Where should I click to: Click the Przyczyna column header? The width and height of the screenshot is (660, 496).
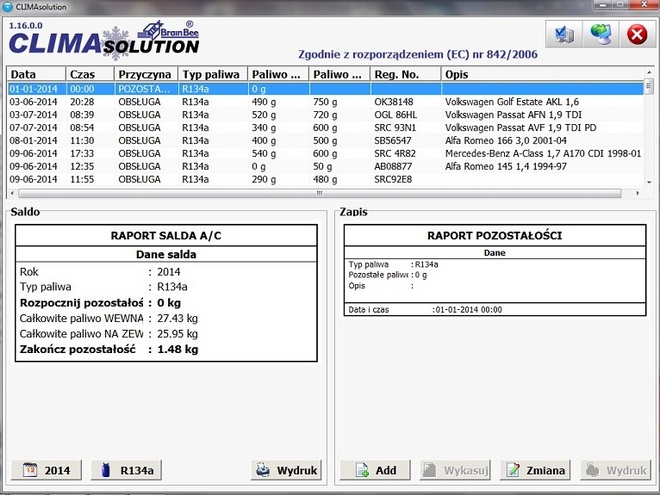[145, 74]
